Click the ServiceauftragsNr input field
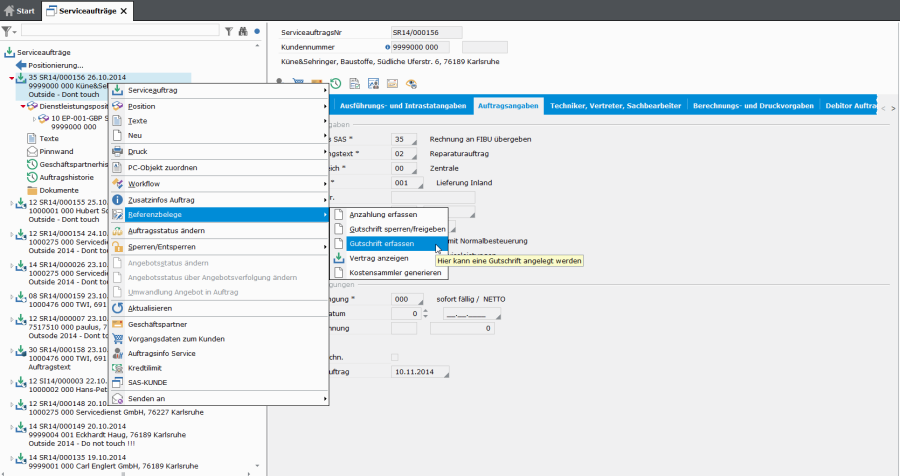The image size is (900, 476). pos(425,32)
